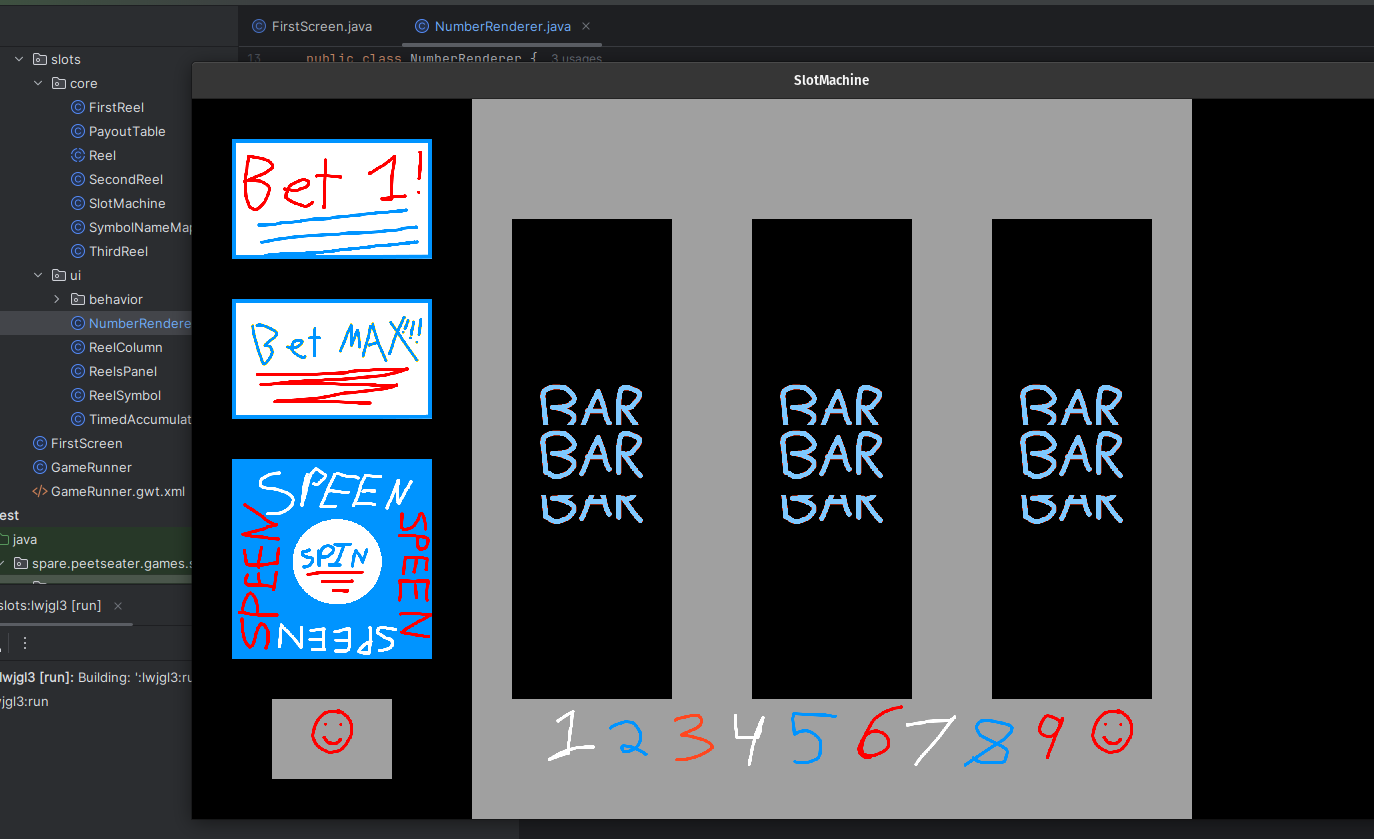Open GameRunner.gwt.xml file icon

point(40,491)
